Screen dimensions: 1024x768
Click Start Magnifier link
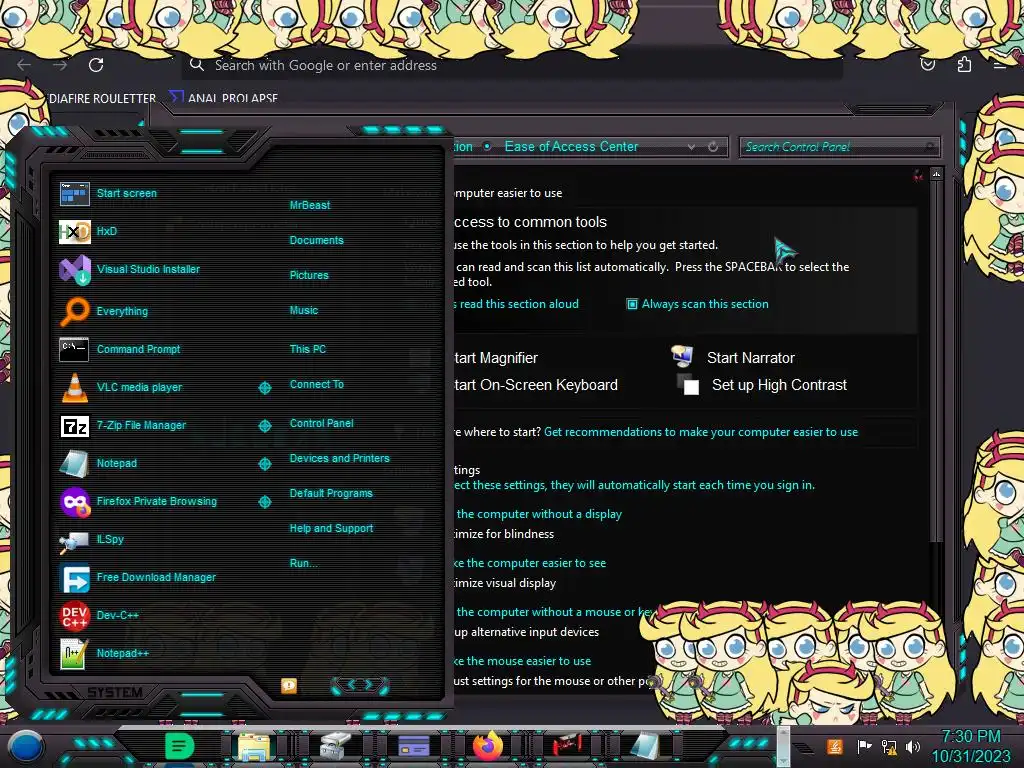pyautogui.click(x=496, y=358)
